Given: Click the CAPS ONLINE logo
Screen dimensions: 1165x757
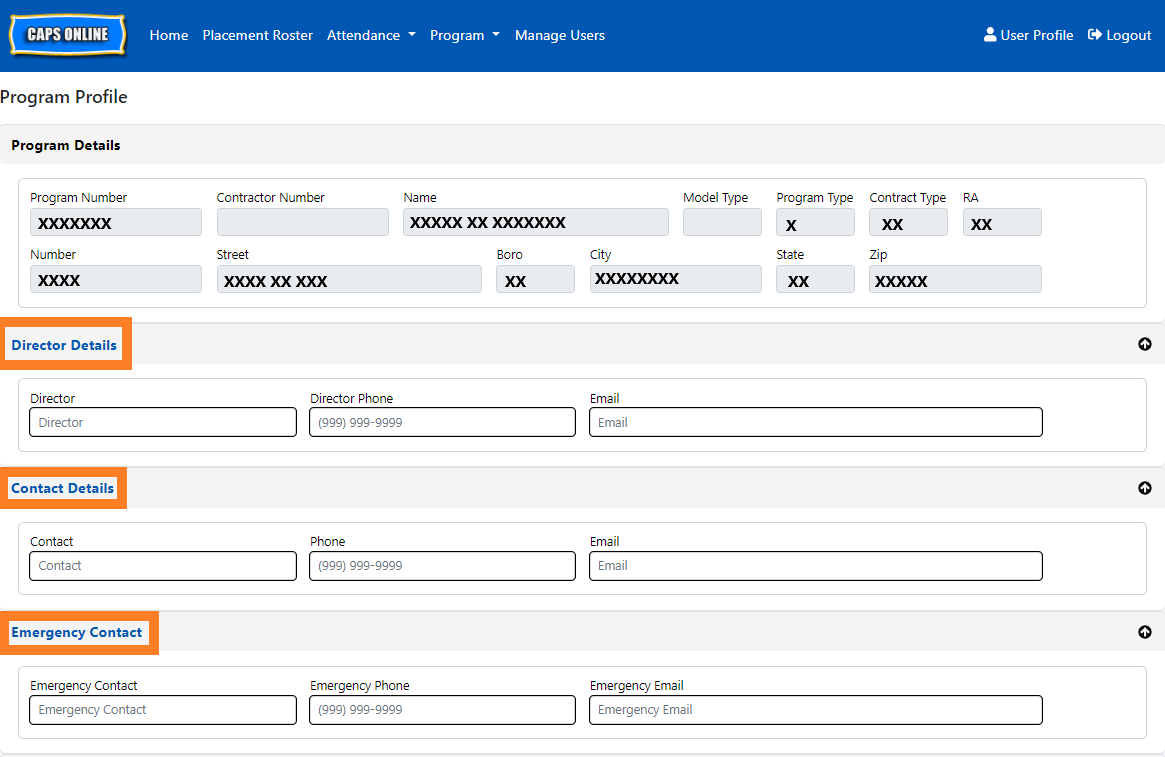Looking at the screenshot, I should coord(68,35).
